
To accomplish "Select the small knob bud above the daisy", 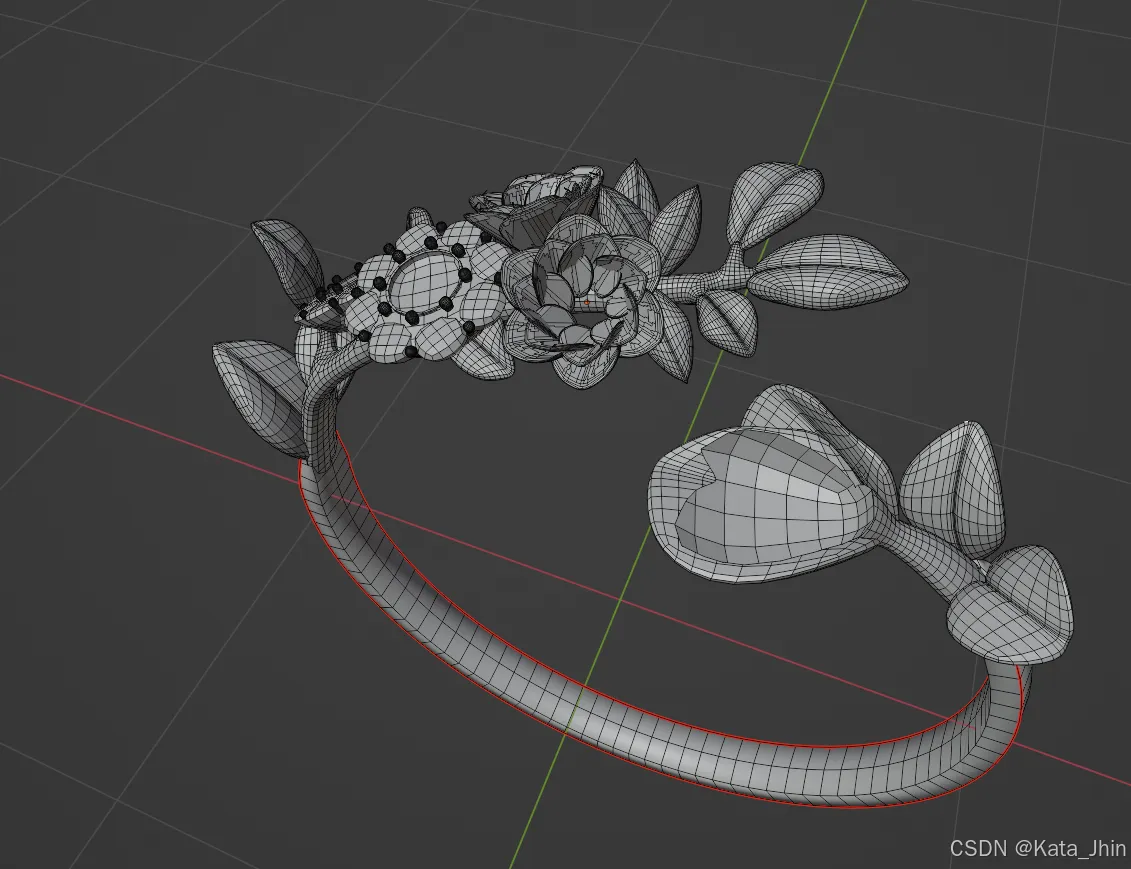I will pos(420,219).
